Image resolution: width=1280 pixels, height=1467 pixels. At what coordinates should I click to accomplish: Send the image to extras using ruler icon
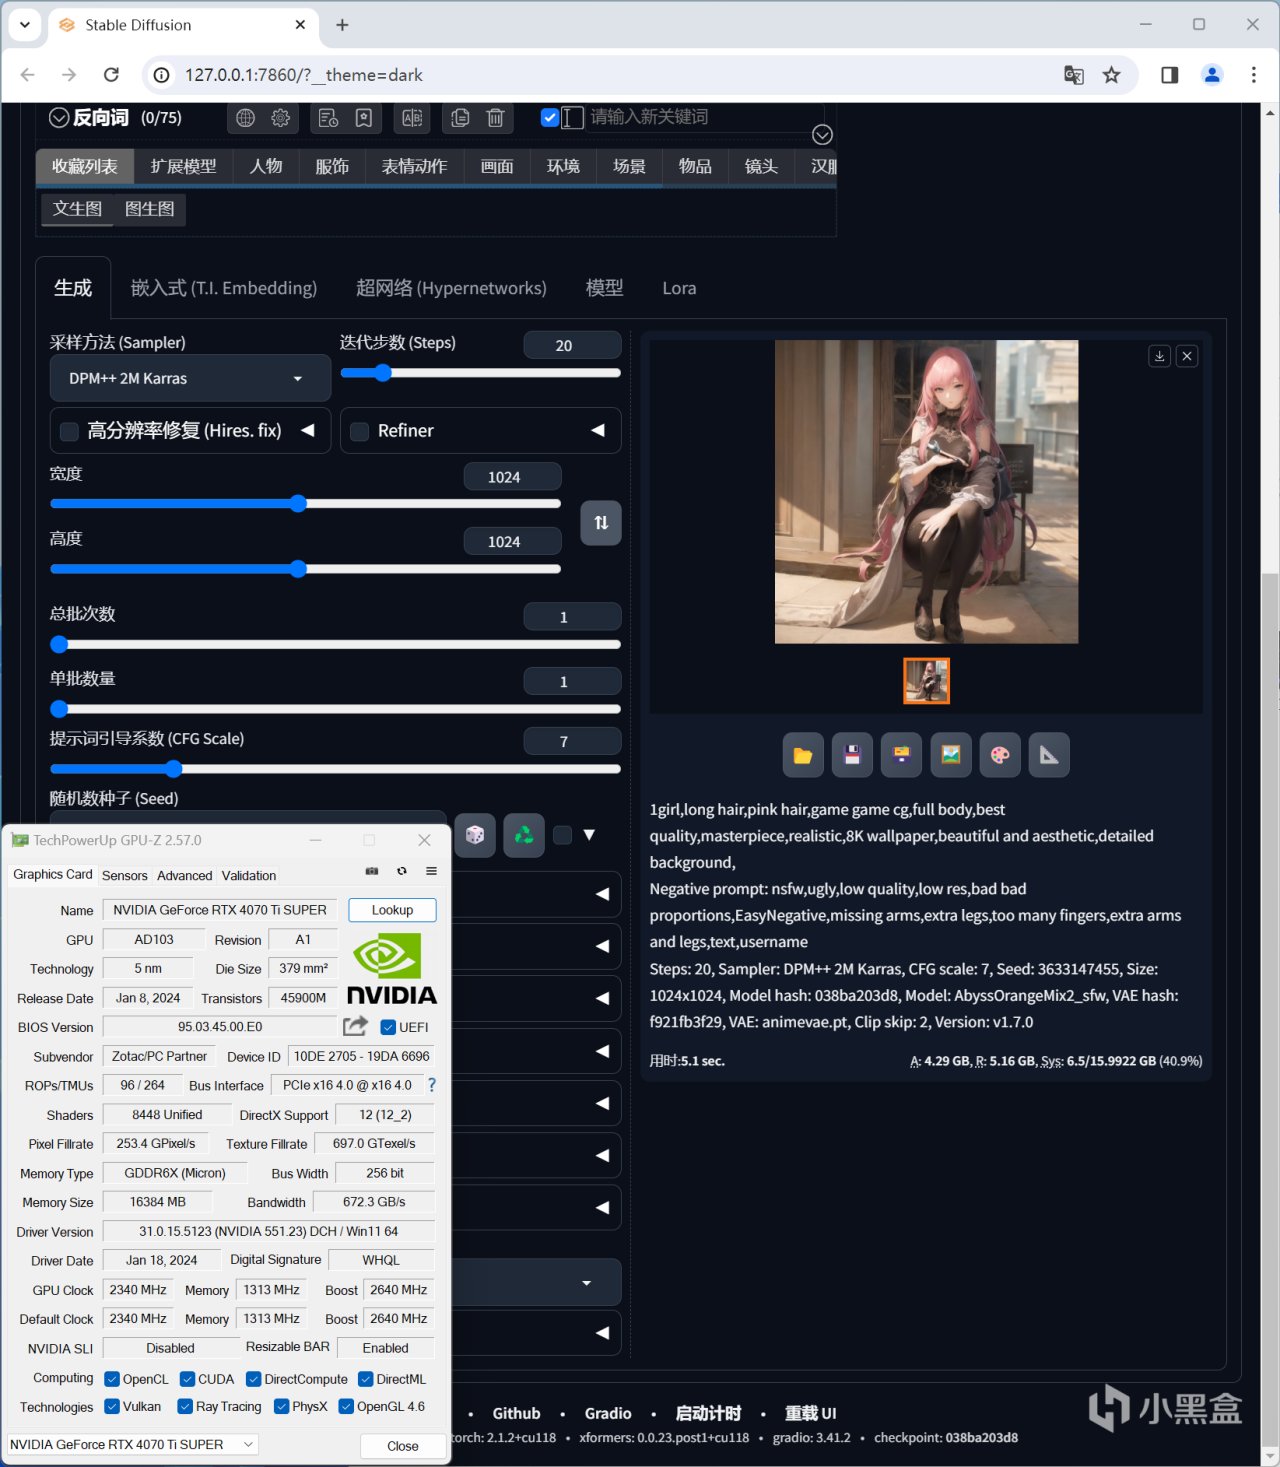pyautogui.click(x=1049, y=755)
